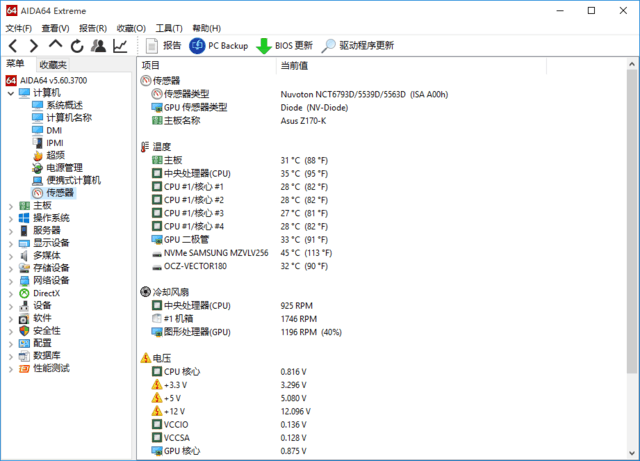This screenshot has height=461, width=640.
Task: Open the 工具(T) menu
Action: click(169, 28)
